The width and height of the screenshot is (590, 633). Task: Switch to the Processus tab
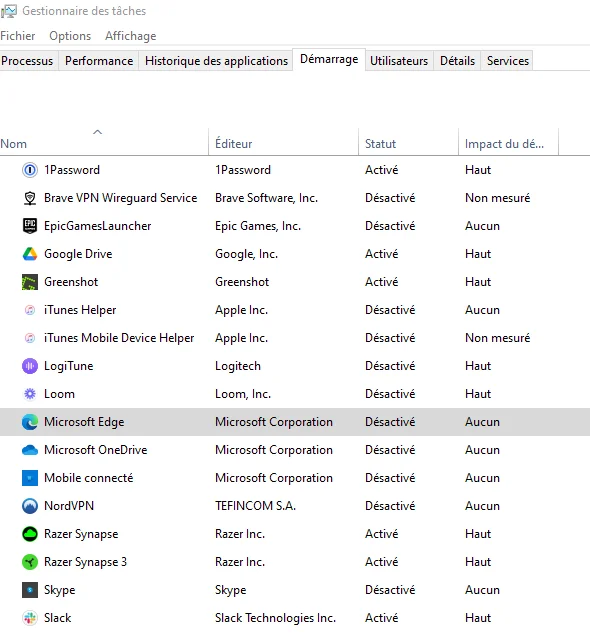click(27, 61)
